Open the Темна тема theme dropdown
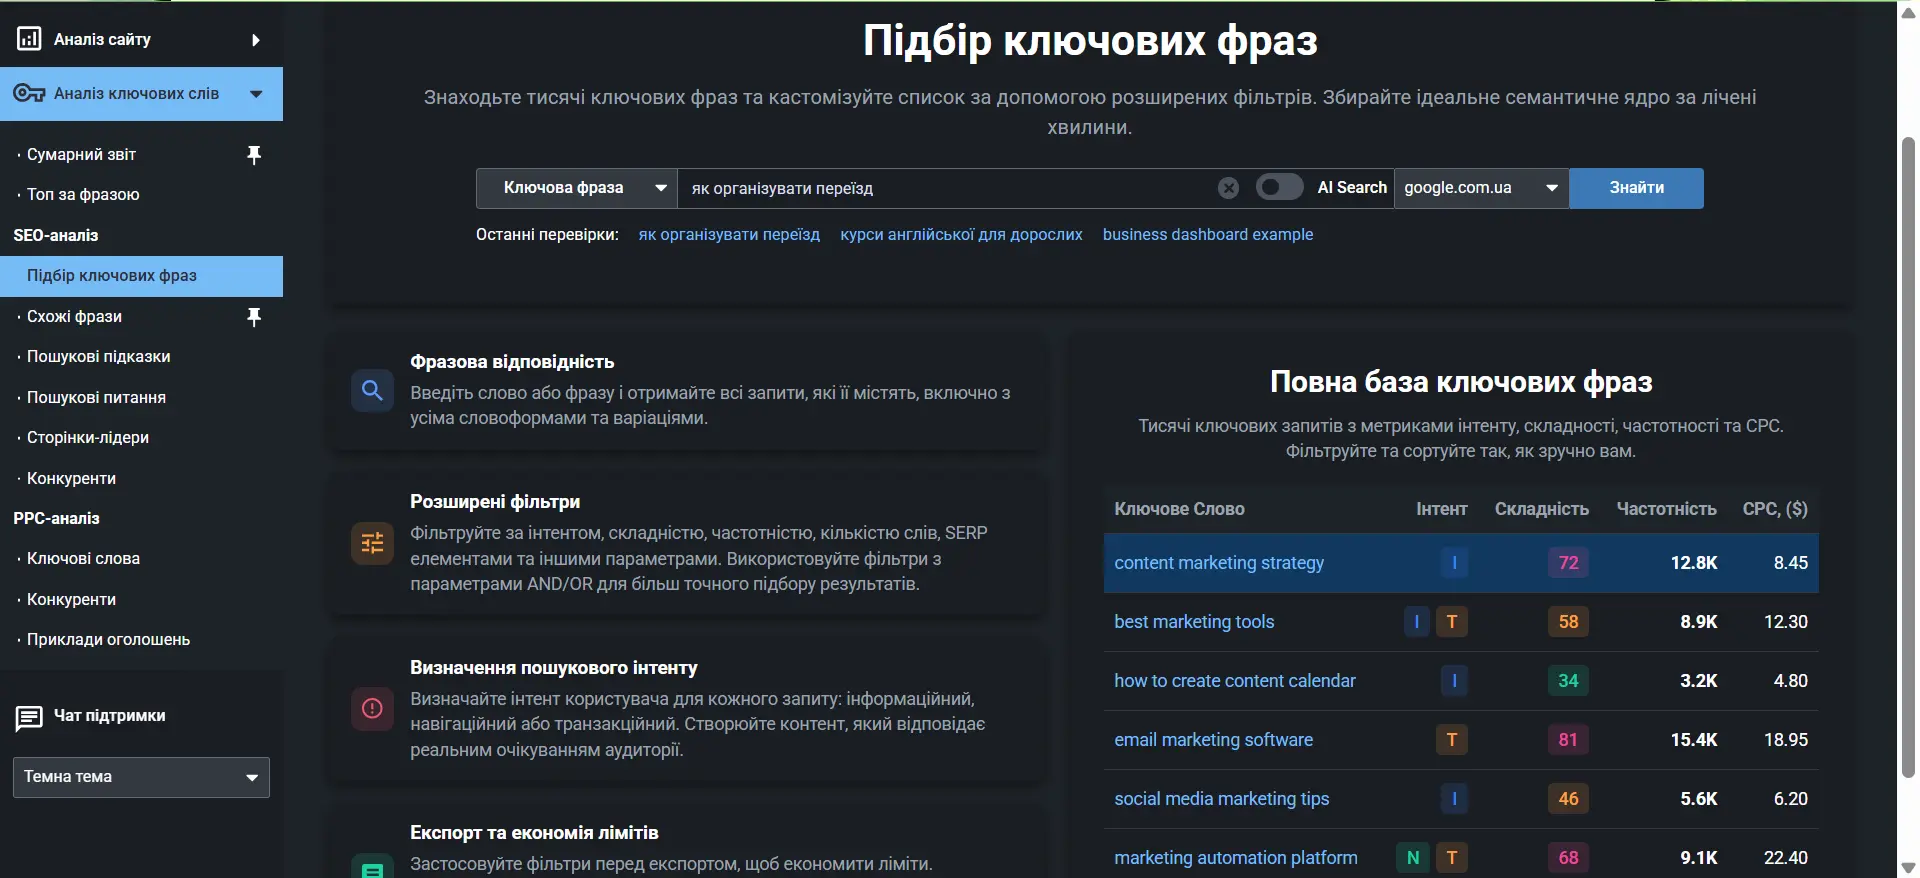This screenshot has width=1920, height=878. (141, 777)
